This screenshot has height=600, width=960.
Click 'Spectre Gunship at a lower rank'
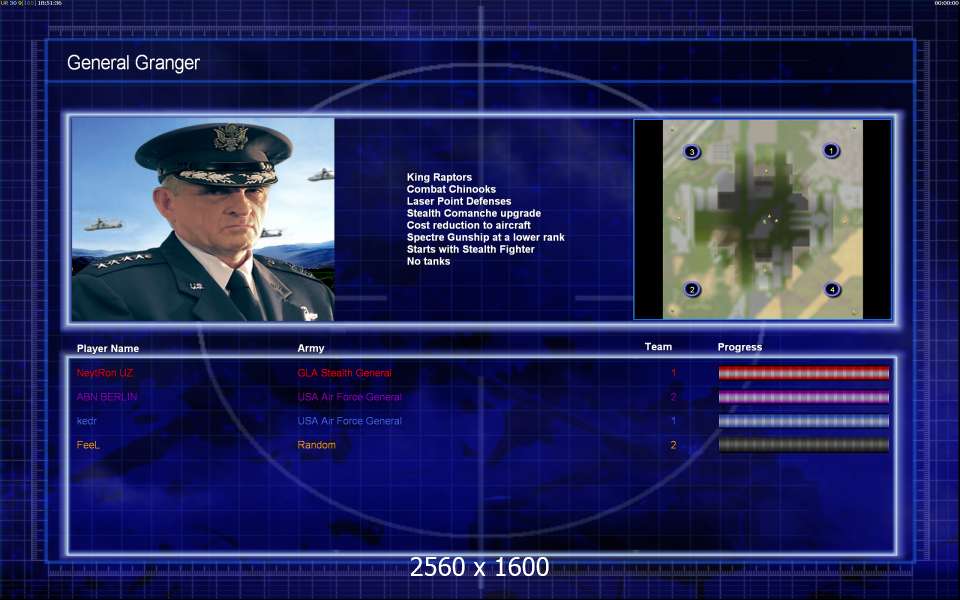tap(486, 237)
